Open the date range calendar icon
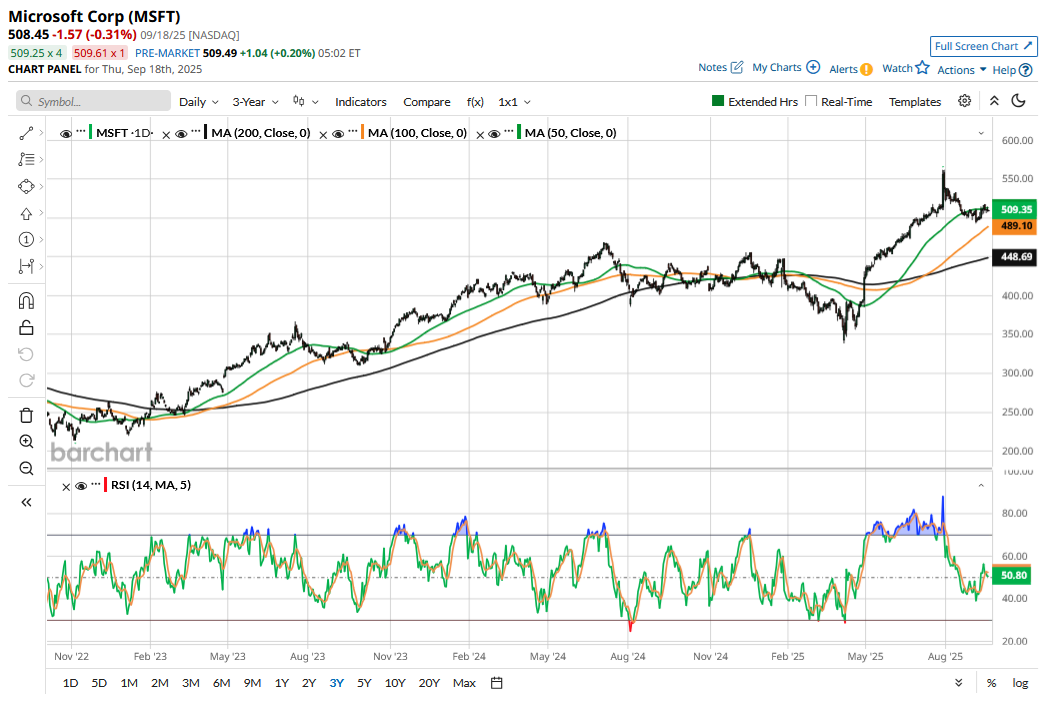1051x716 pixels. click(x=497, y=683)
